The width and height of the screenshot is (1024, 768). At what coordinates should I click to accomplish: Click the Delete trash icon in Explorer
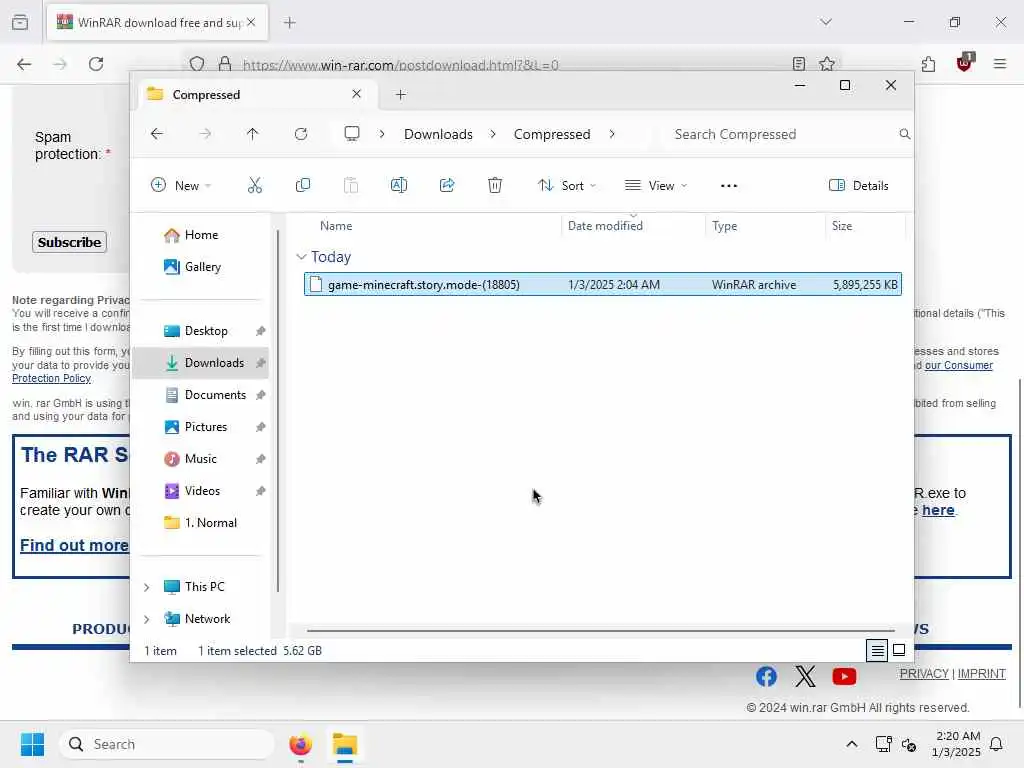(x=495, y=185)
